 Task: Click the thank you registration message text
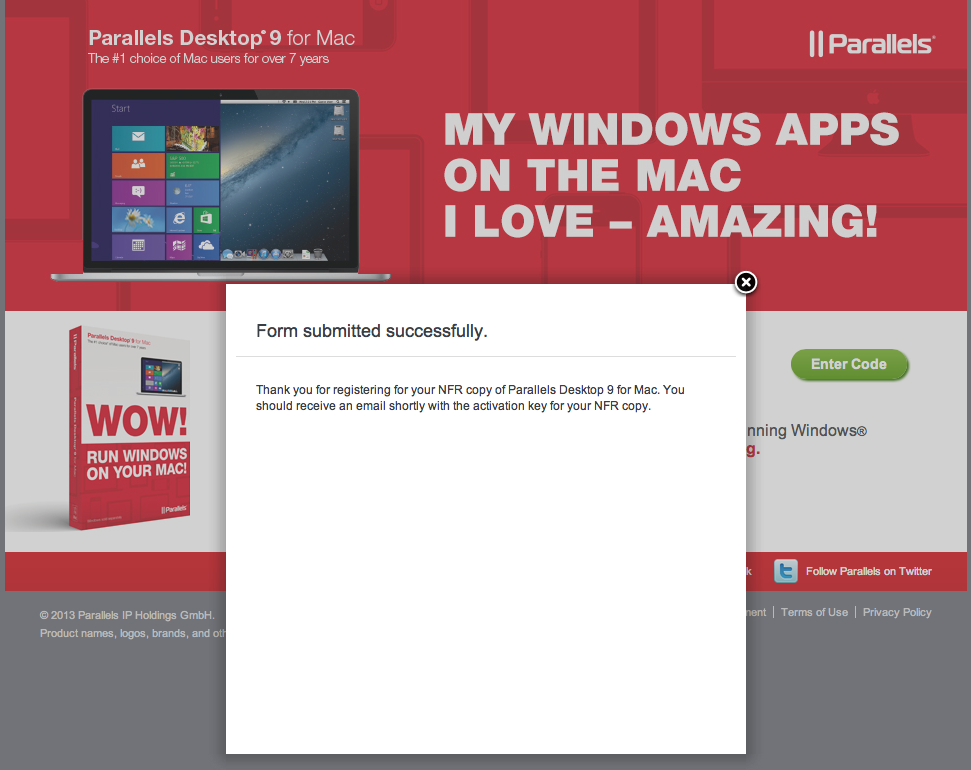tap(470, 398)
